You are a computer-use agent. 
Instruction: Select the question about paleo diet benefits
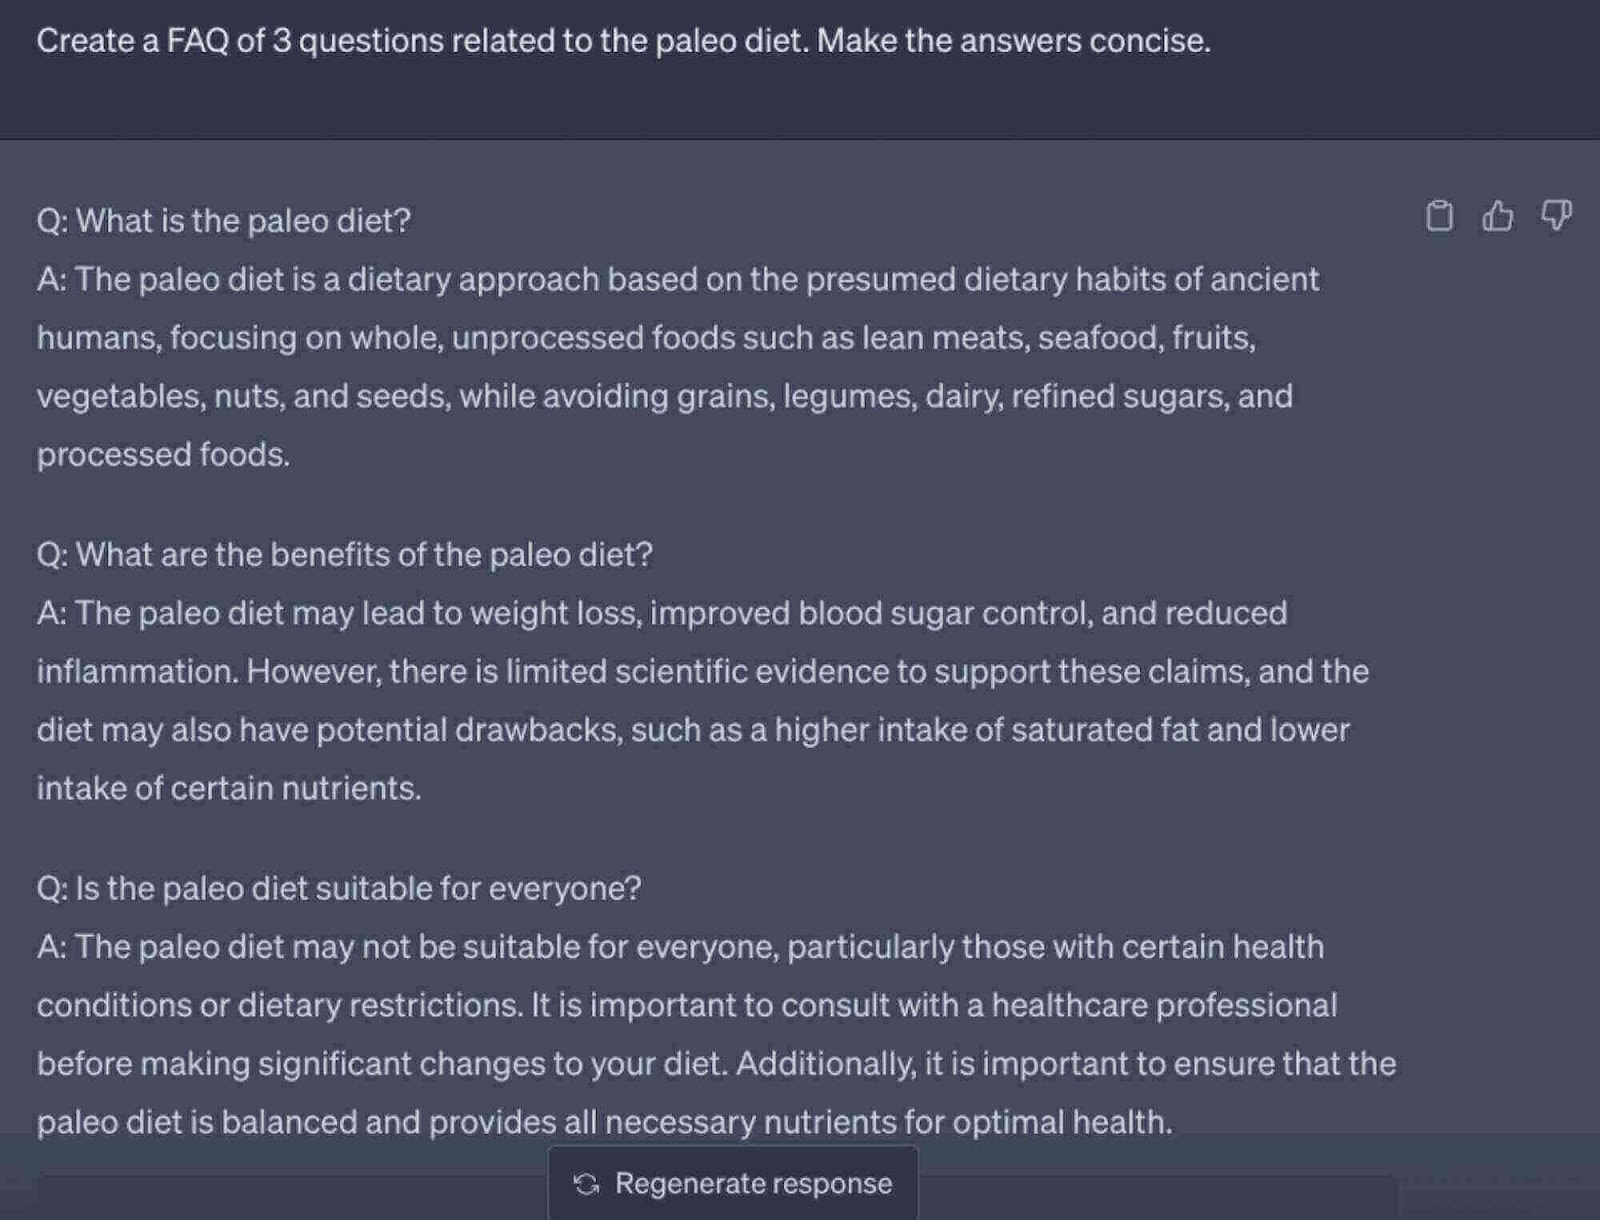pos(345,554)
